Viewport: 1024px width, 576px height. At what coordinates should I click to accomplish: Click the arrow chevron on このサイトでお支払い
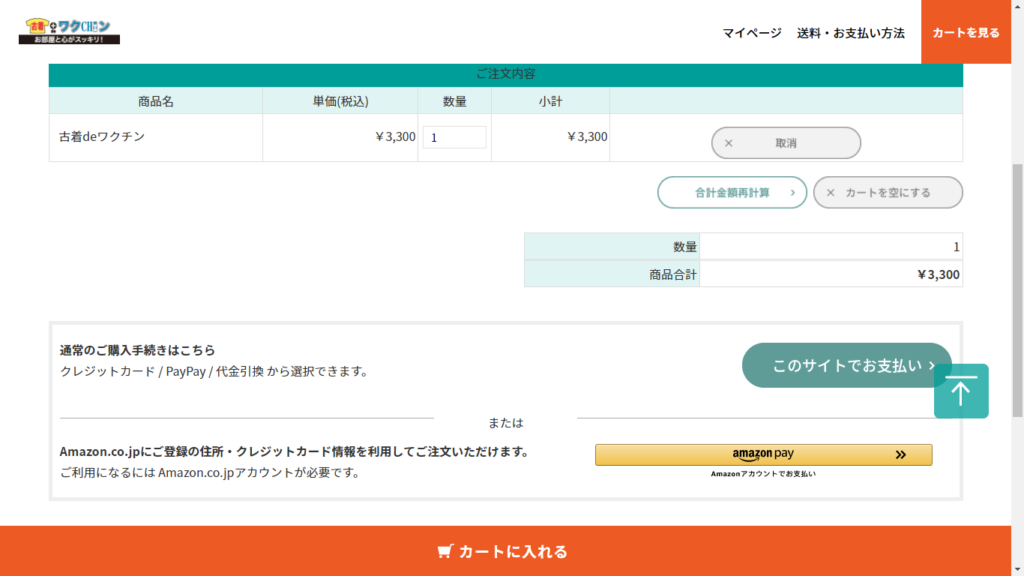[x=932, y=366]
